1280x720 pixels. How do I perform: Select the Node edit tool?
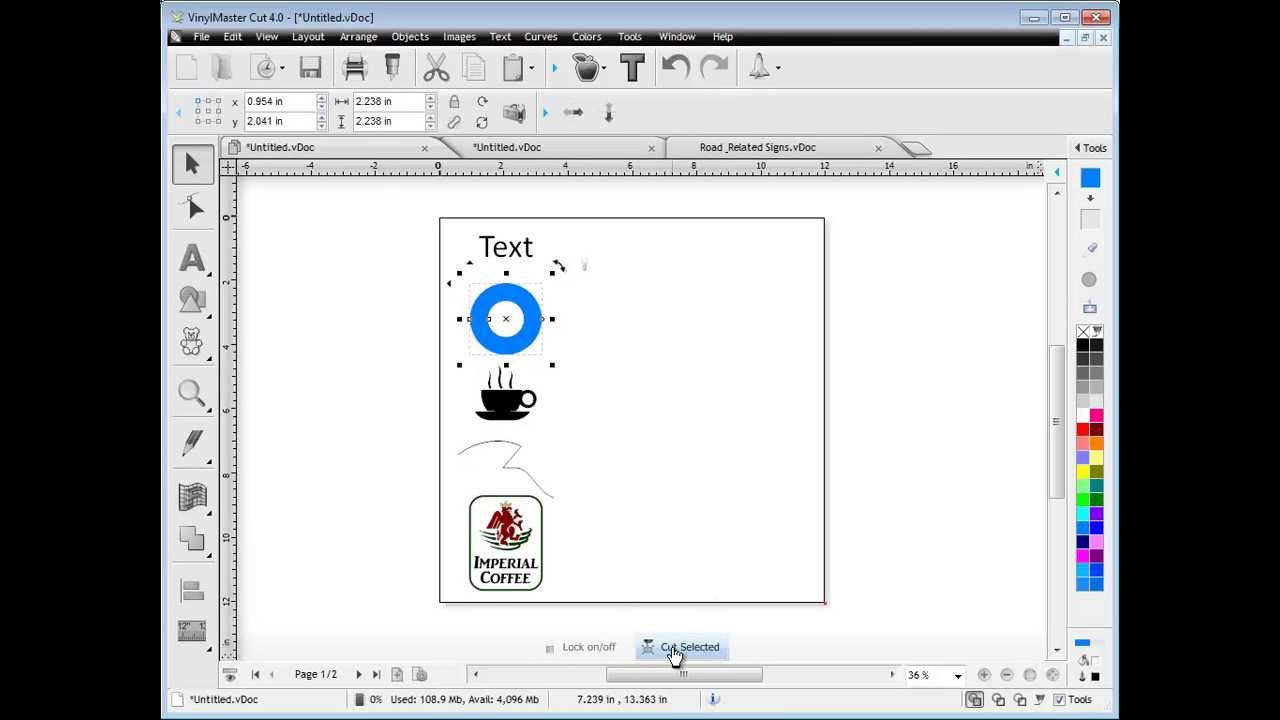pyautogui.click(x=192, y=207)
